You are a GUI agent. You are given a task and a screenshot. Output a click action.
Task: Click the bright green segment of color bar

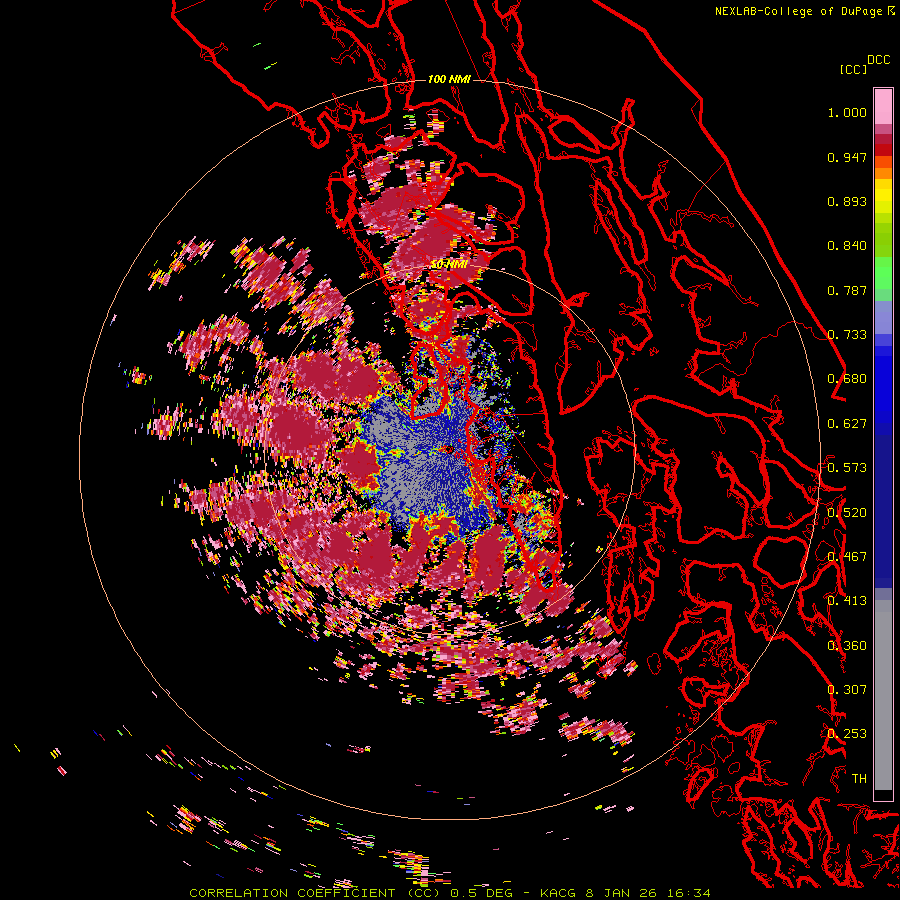click(883, 273)
